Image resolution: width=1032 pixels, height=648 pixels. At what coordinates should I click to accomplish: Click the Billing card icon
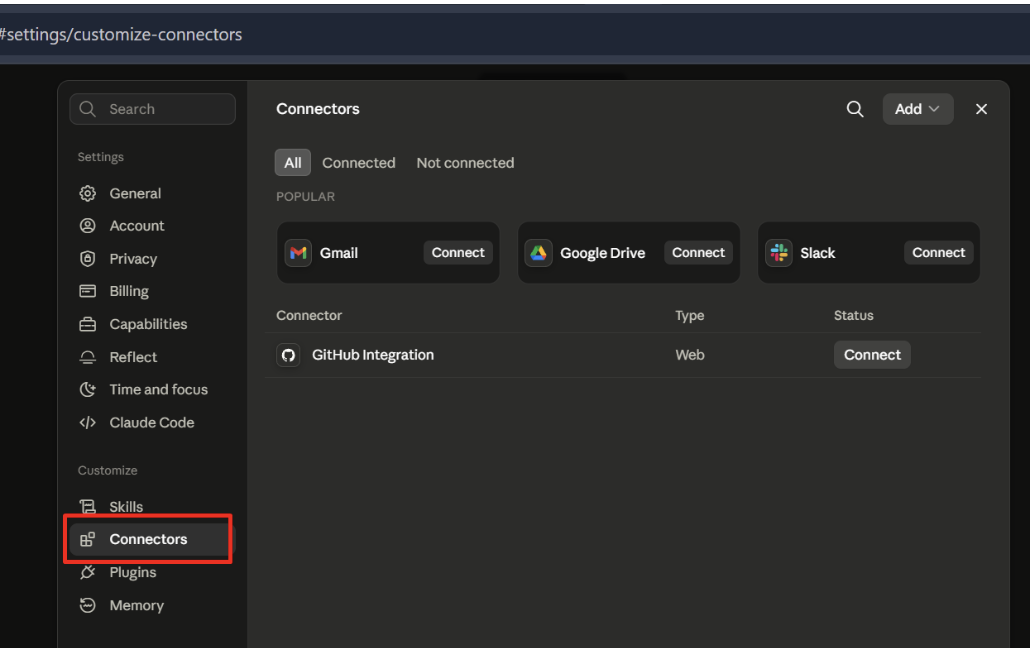click(x=88, y=291)
